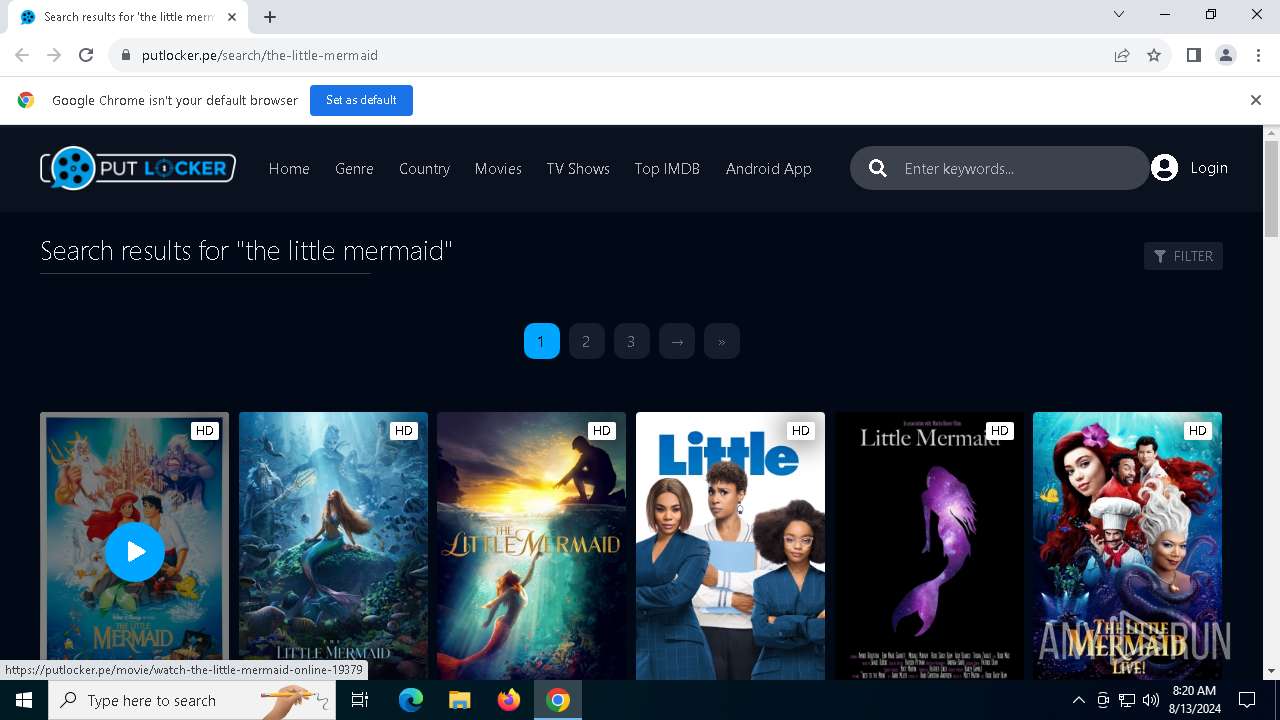Click Set as default button

361,100
